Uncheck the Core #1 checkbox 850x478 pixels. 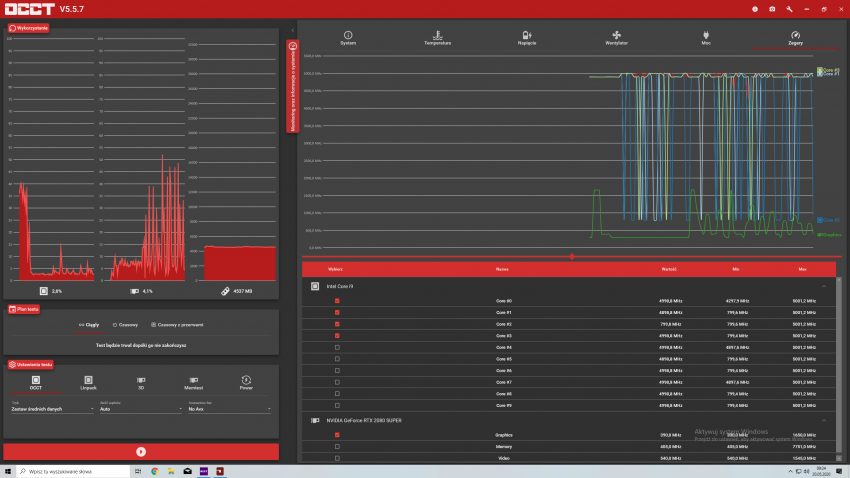pos(337,313)
